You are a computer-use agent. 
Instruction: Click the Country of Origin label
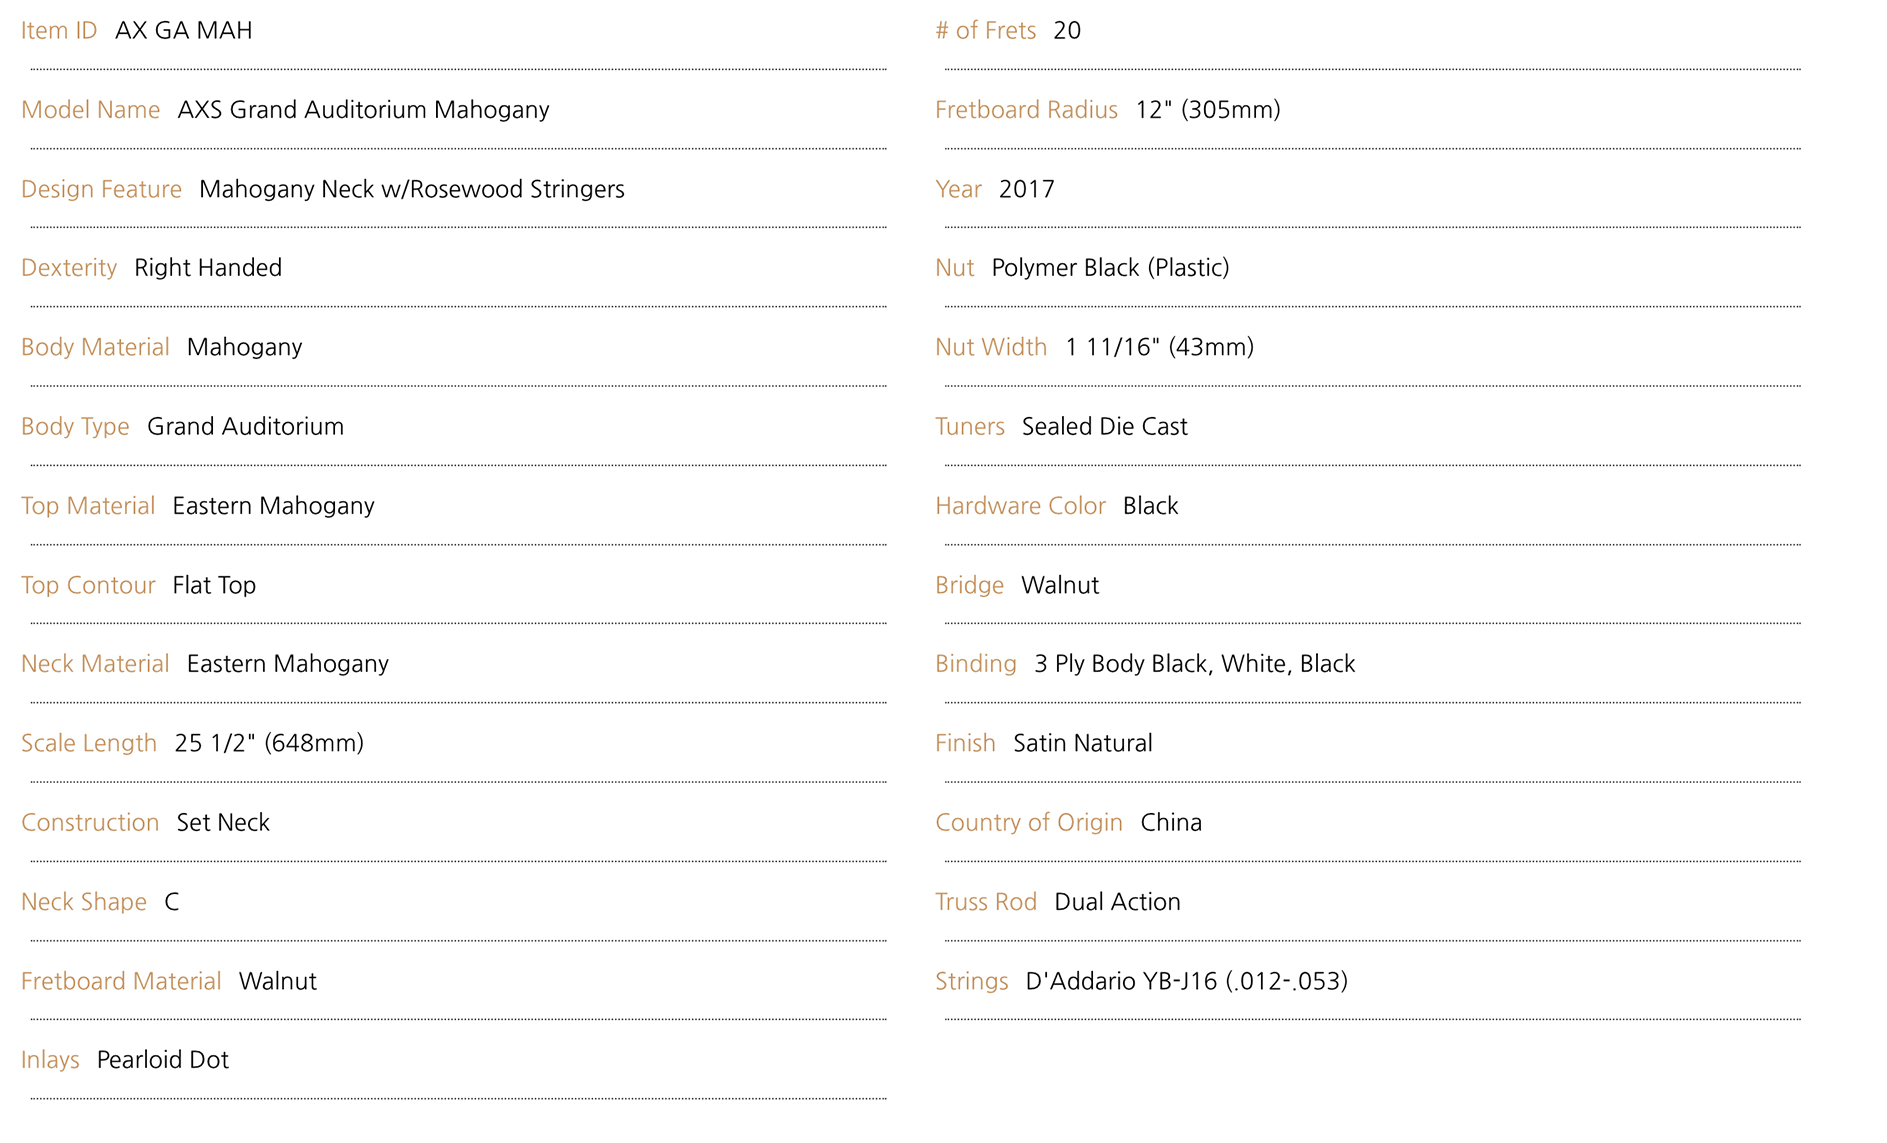click(x=1028, y=822)
